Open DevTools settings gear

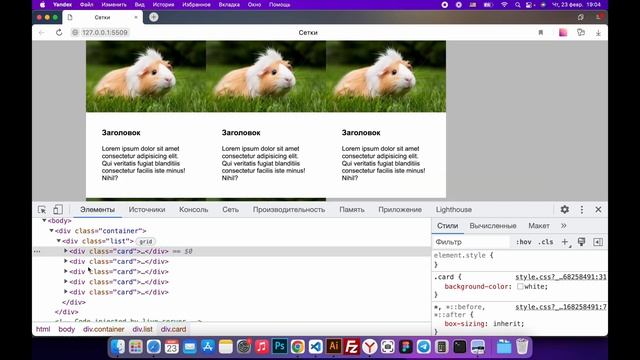(564, 209)
